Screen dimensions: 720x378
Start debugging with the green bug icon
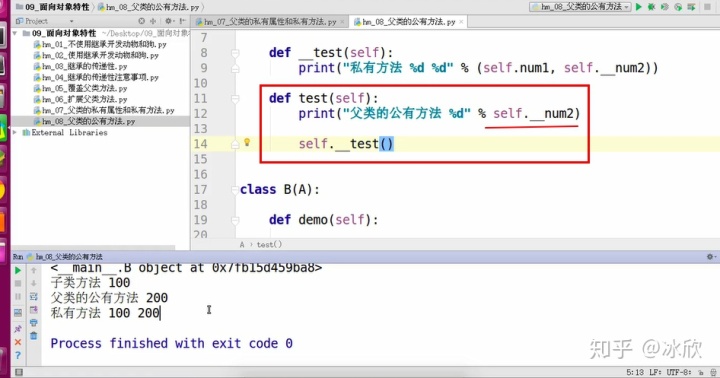click(651, 6)
